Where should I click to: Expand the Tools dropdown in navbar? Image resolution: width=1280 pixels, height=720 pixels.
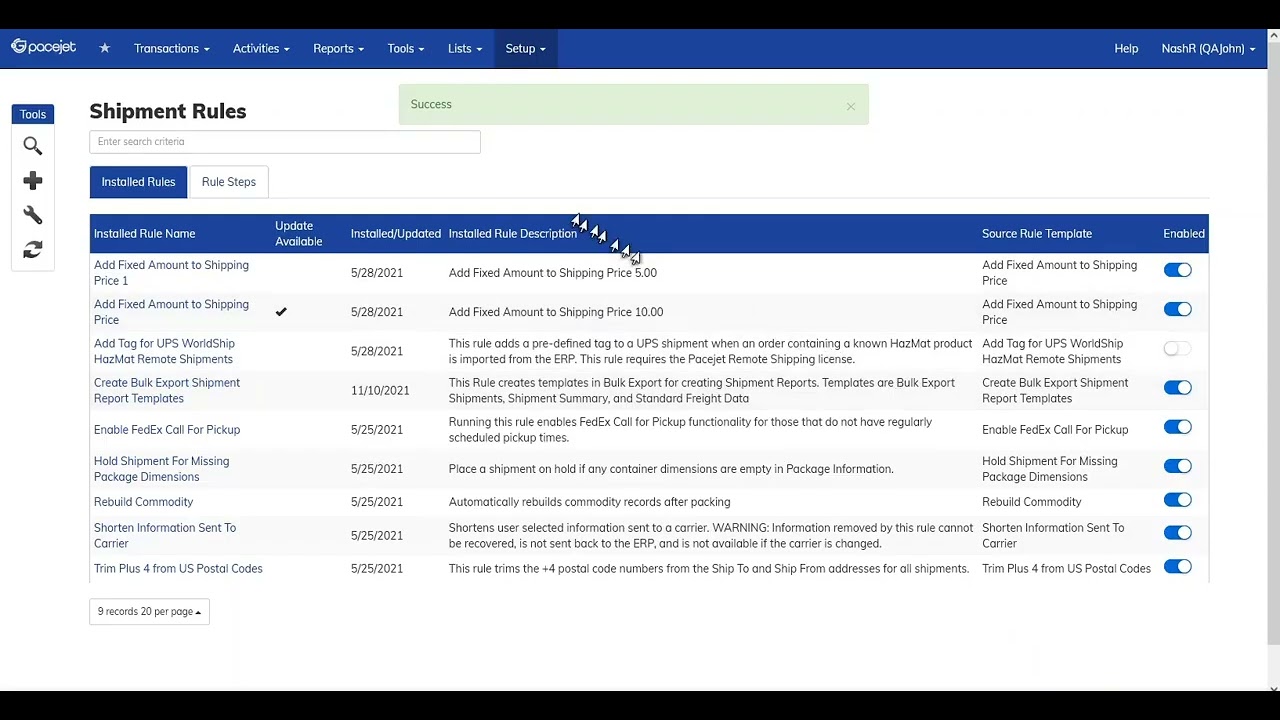pos(406,48)
